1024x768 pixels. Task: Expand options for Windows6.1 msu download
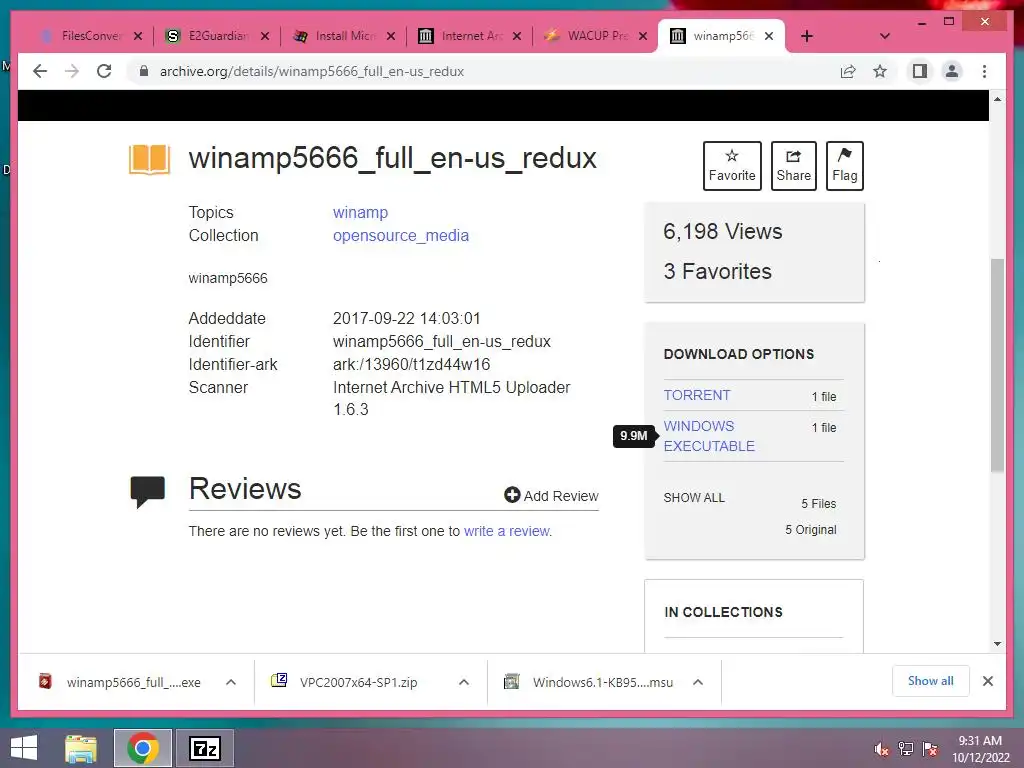click(x=697, y=682)
